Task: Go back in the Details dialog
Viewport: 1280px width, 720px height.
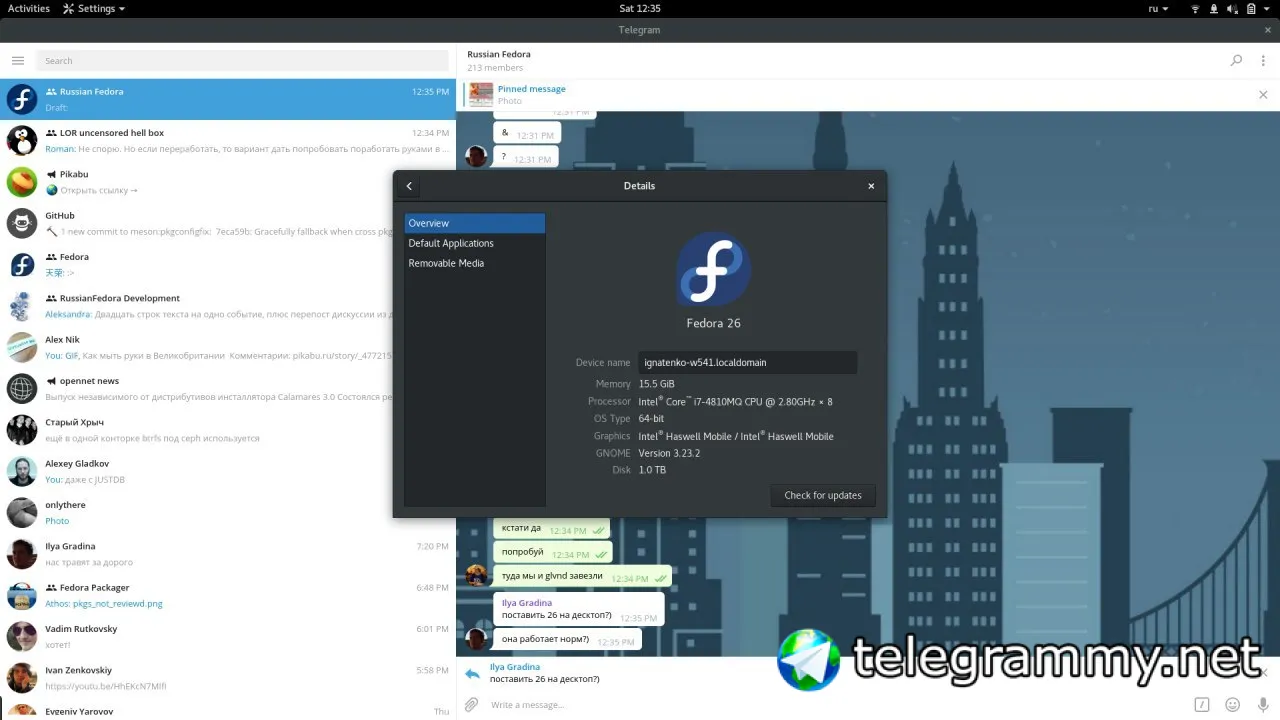Action: [409, 186]
